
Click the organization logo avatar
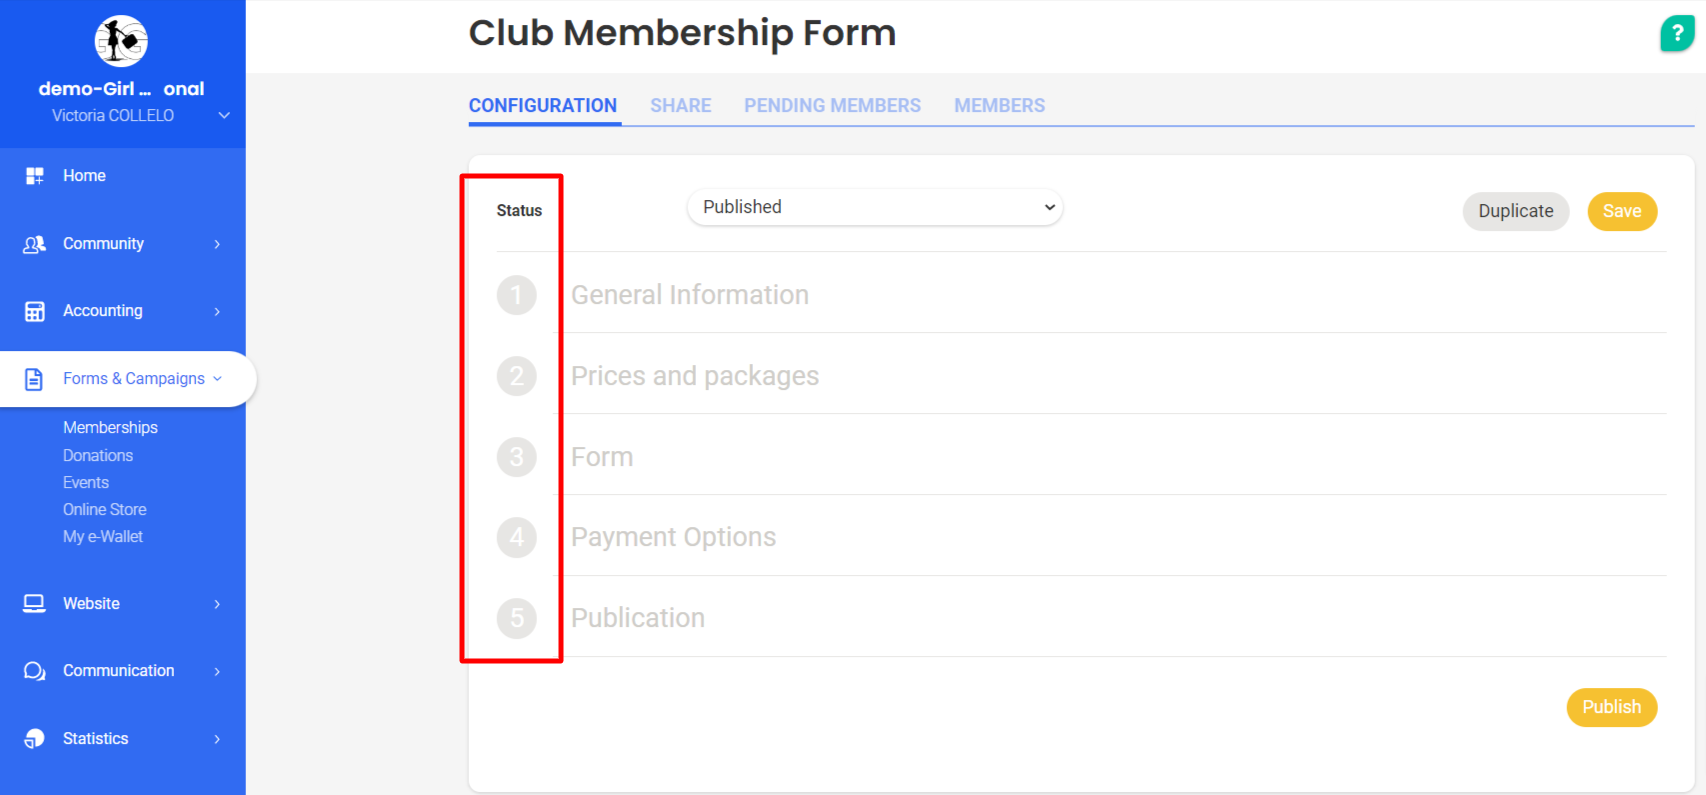coord(121,41)
